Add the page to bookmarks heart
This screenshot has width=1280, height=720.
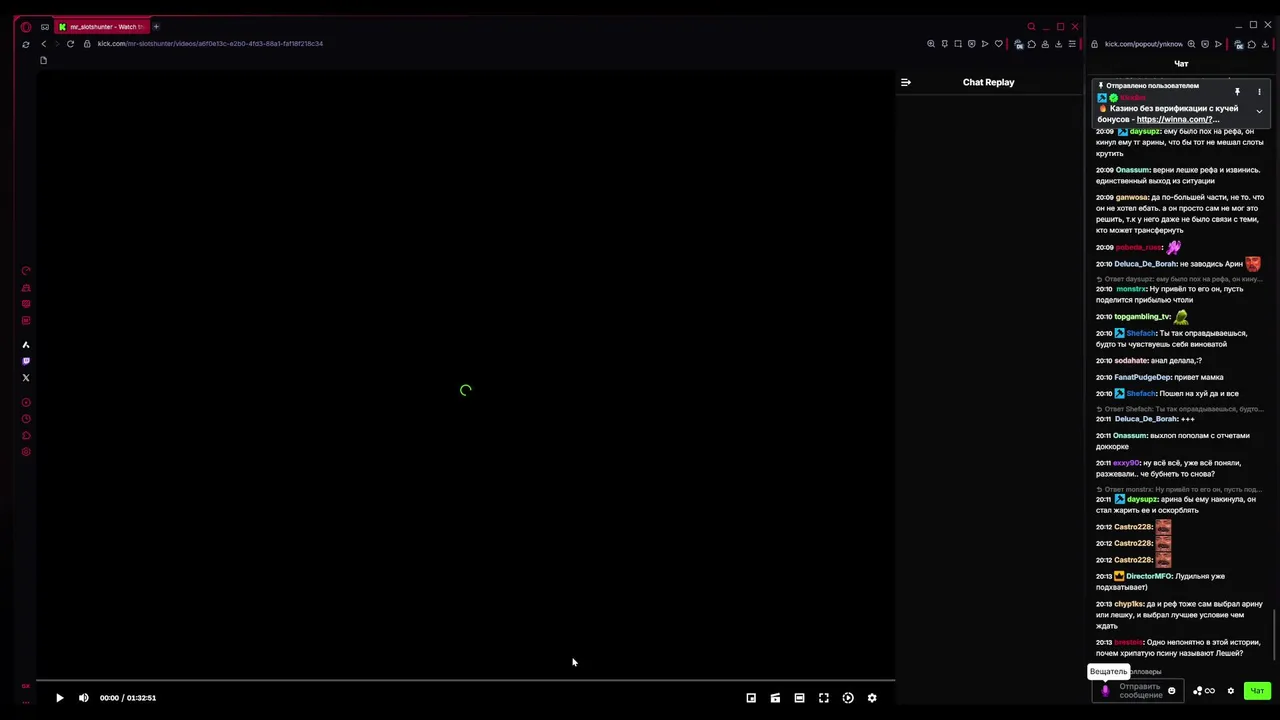(x=998, y=44)
